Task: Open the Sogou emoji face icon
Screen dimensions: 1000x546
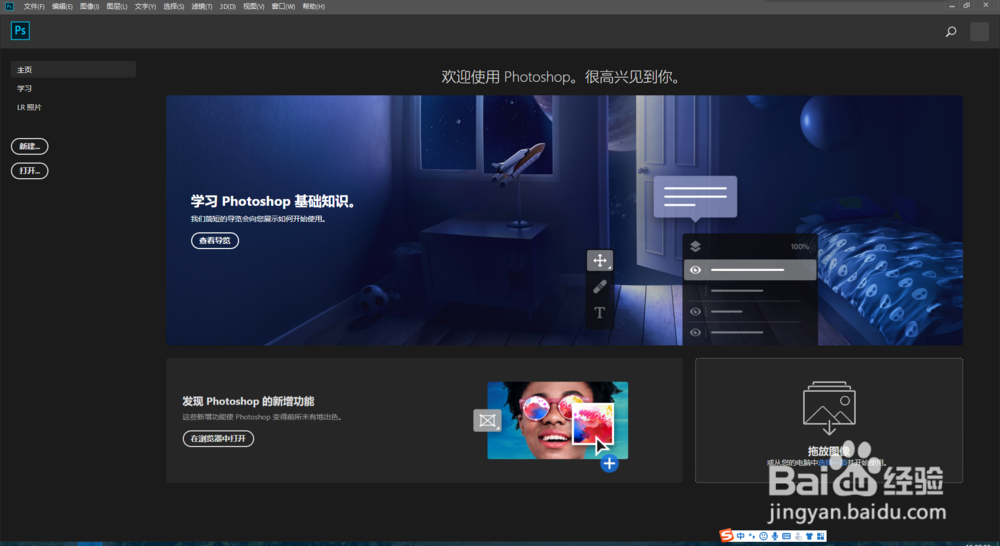Action: coord(763,536)
